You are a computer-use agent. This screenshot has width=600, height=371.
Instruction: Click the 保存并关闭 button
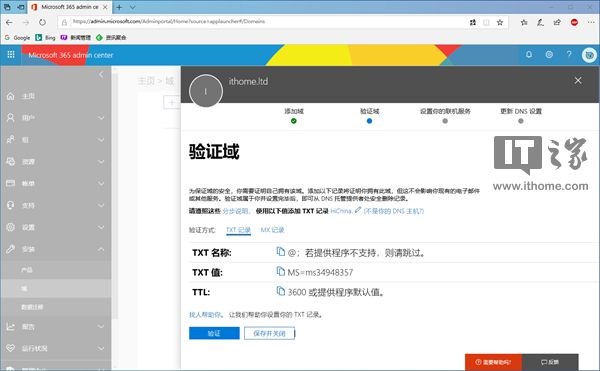click(x=269, y=333)
